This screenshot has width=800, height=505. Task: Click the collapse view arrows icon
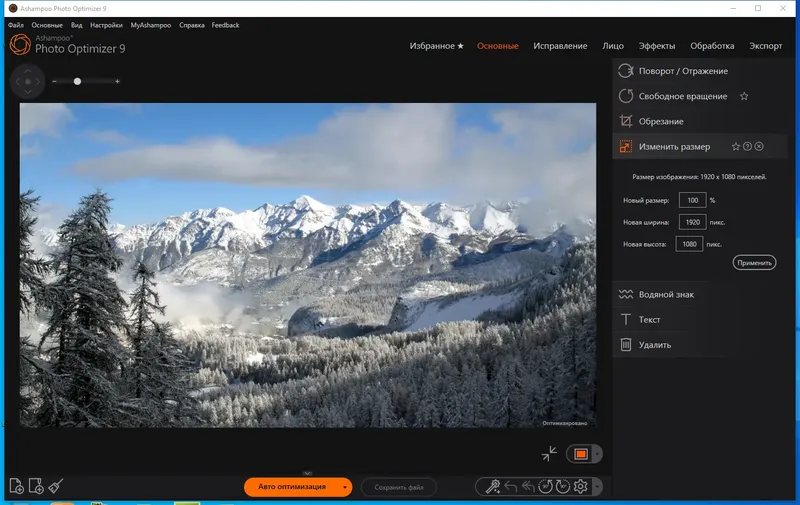[x=549, y=453]
